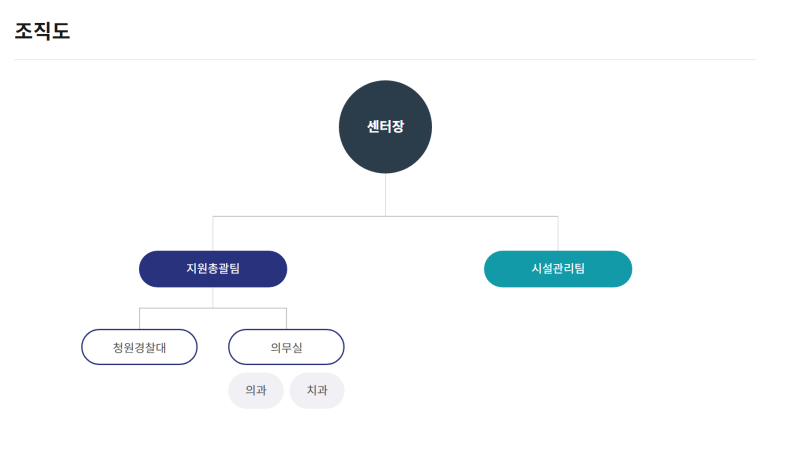The width and height of the screenshot is (800, 471).
Task: Choose the 치과 chip under 의무실
Action: pyautogui.click(x=317, y=391)
